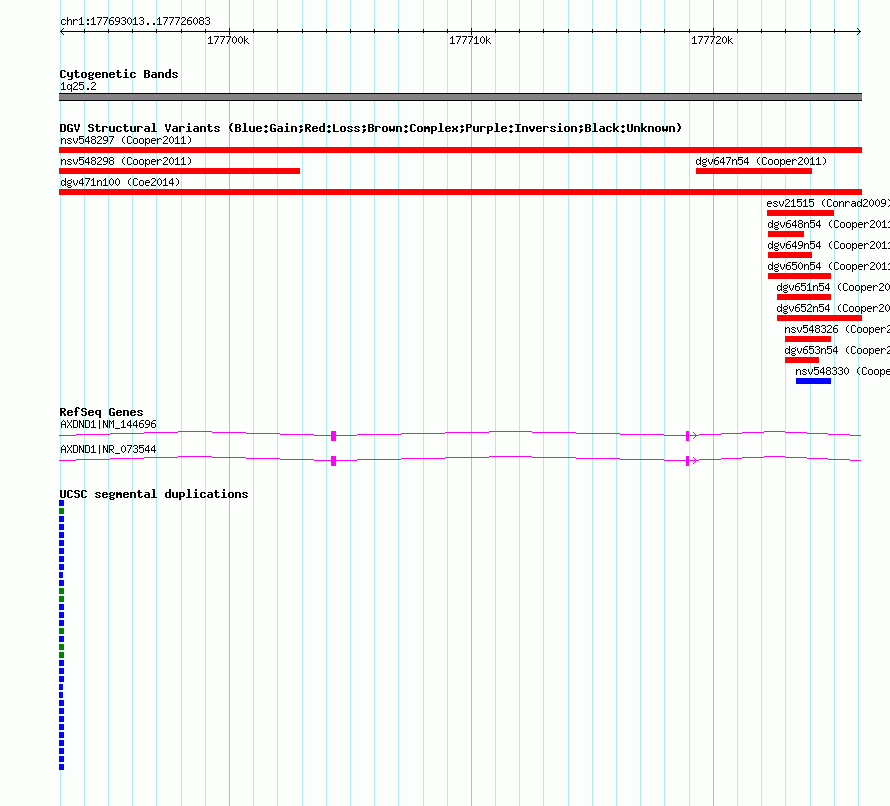Click the red bar under nsv548326
This screenshot has width=890, height=806.
click(x=808, y=339)
